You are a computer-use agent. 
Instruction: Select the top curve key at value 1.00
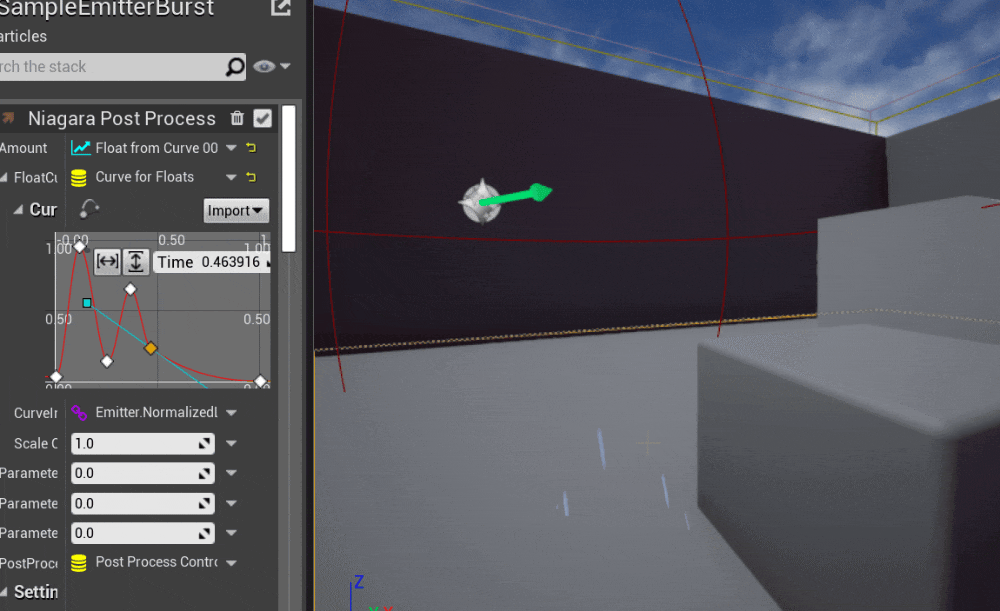click(79, 246)
